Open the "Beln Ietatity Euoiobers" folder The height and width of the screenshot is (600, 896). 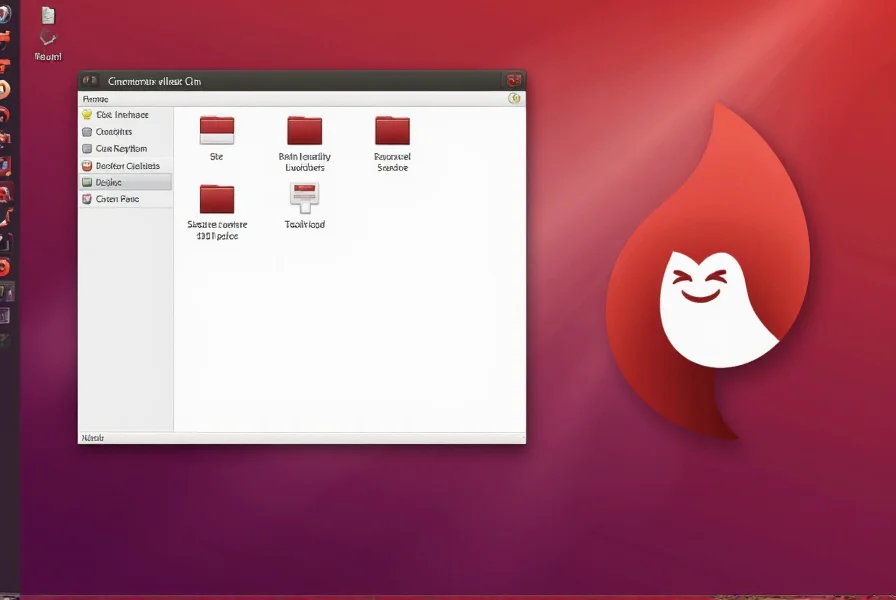tap(304, 131)
